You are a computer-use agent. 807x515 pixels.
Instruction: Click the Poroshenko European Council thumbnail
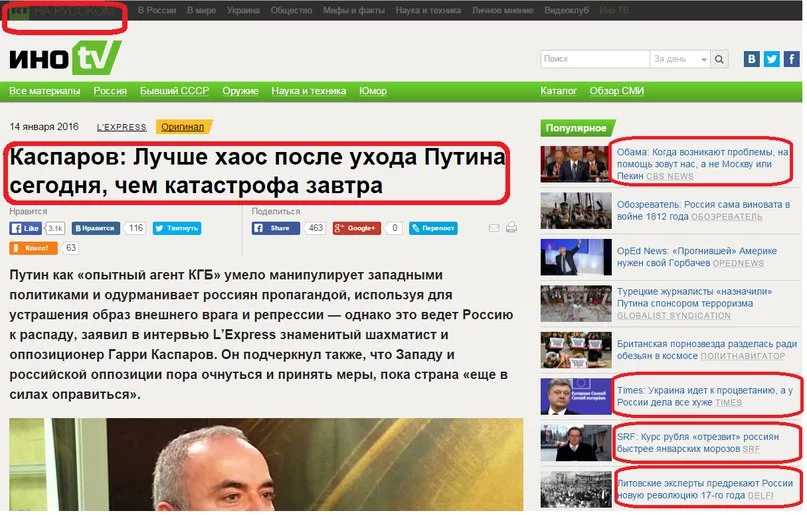[576, 396]
